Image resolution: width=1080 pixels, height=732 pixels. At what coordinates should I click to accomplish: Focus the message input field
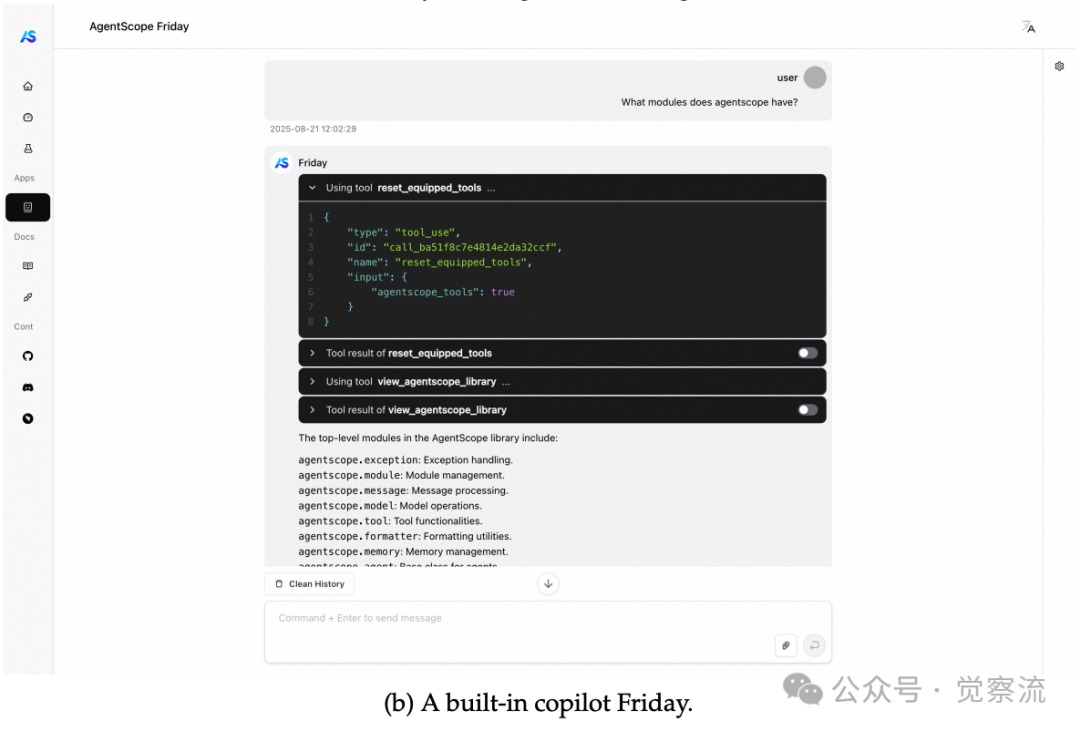tap(548, 633)
